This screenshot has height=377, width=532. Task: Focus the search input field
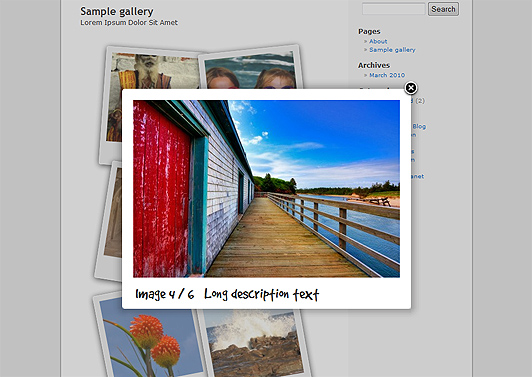pos(394,9)
